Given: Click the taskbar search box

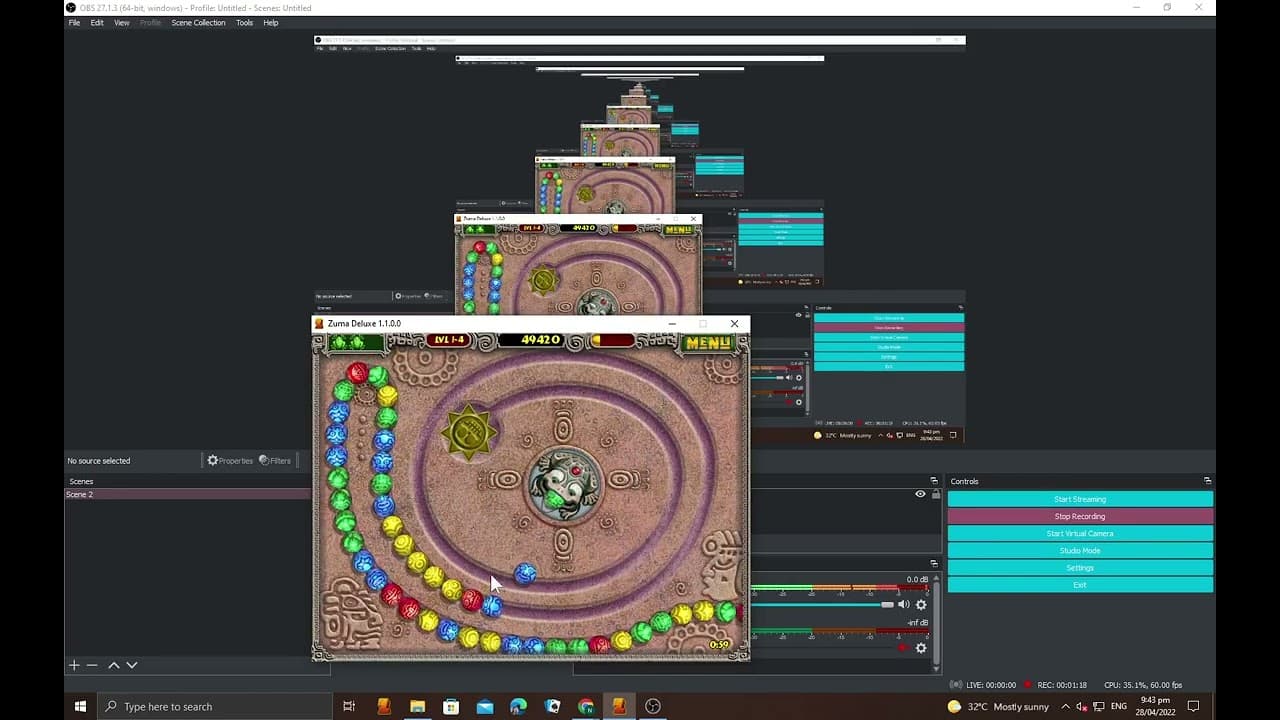Looking at the screenshot, I should (214, 706).
